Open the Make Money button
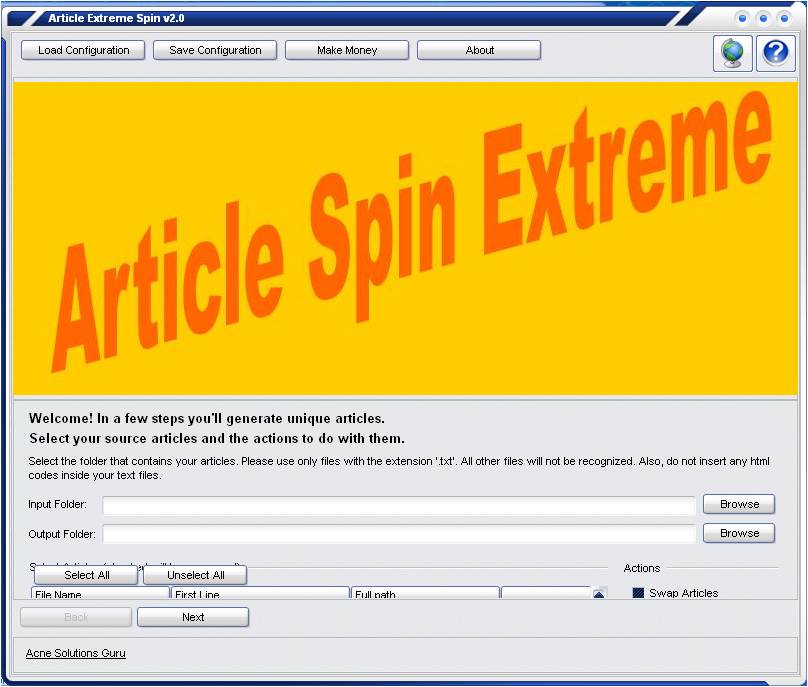808x687 pixels. 347,51
